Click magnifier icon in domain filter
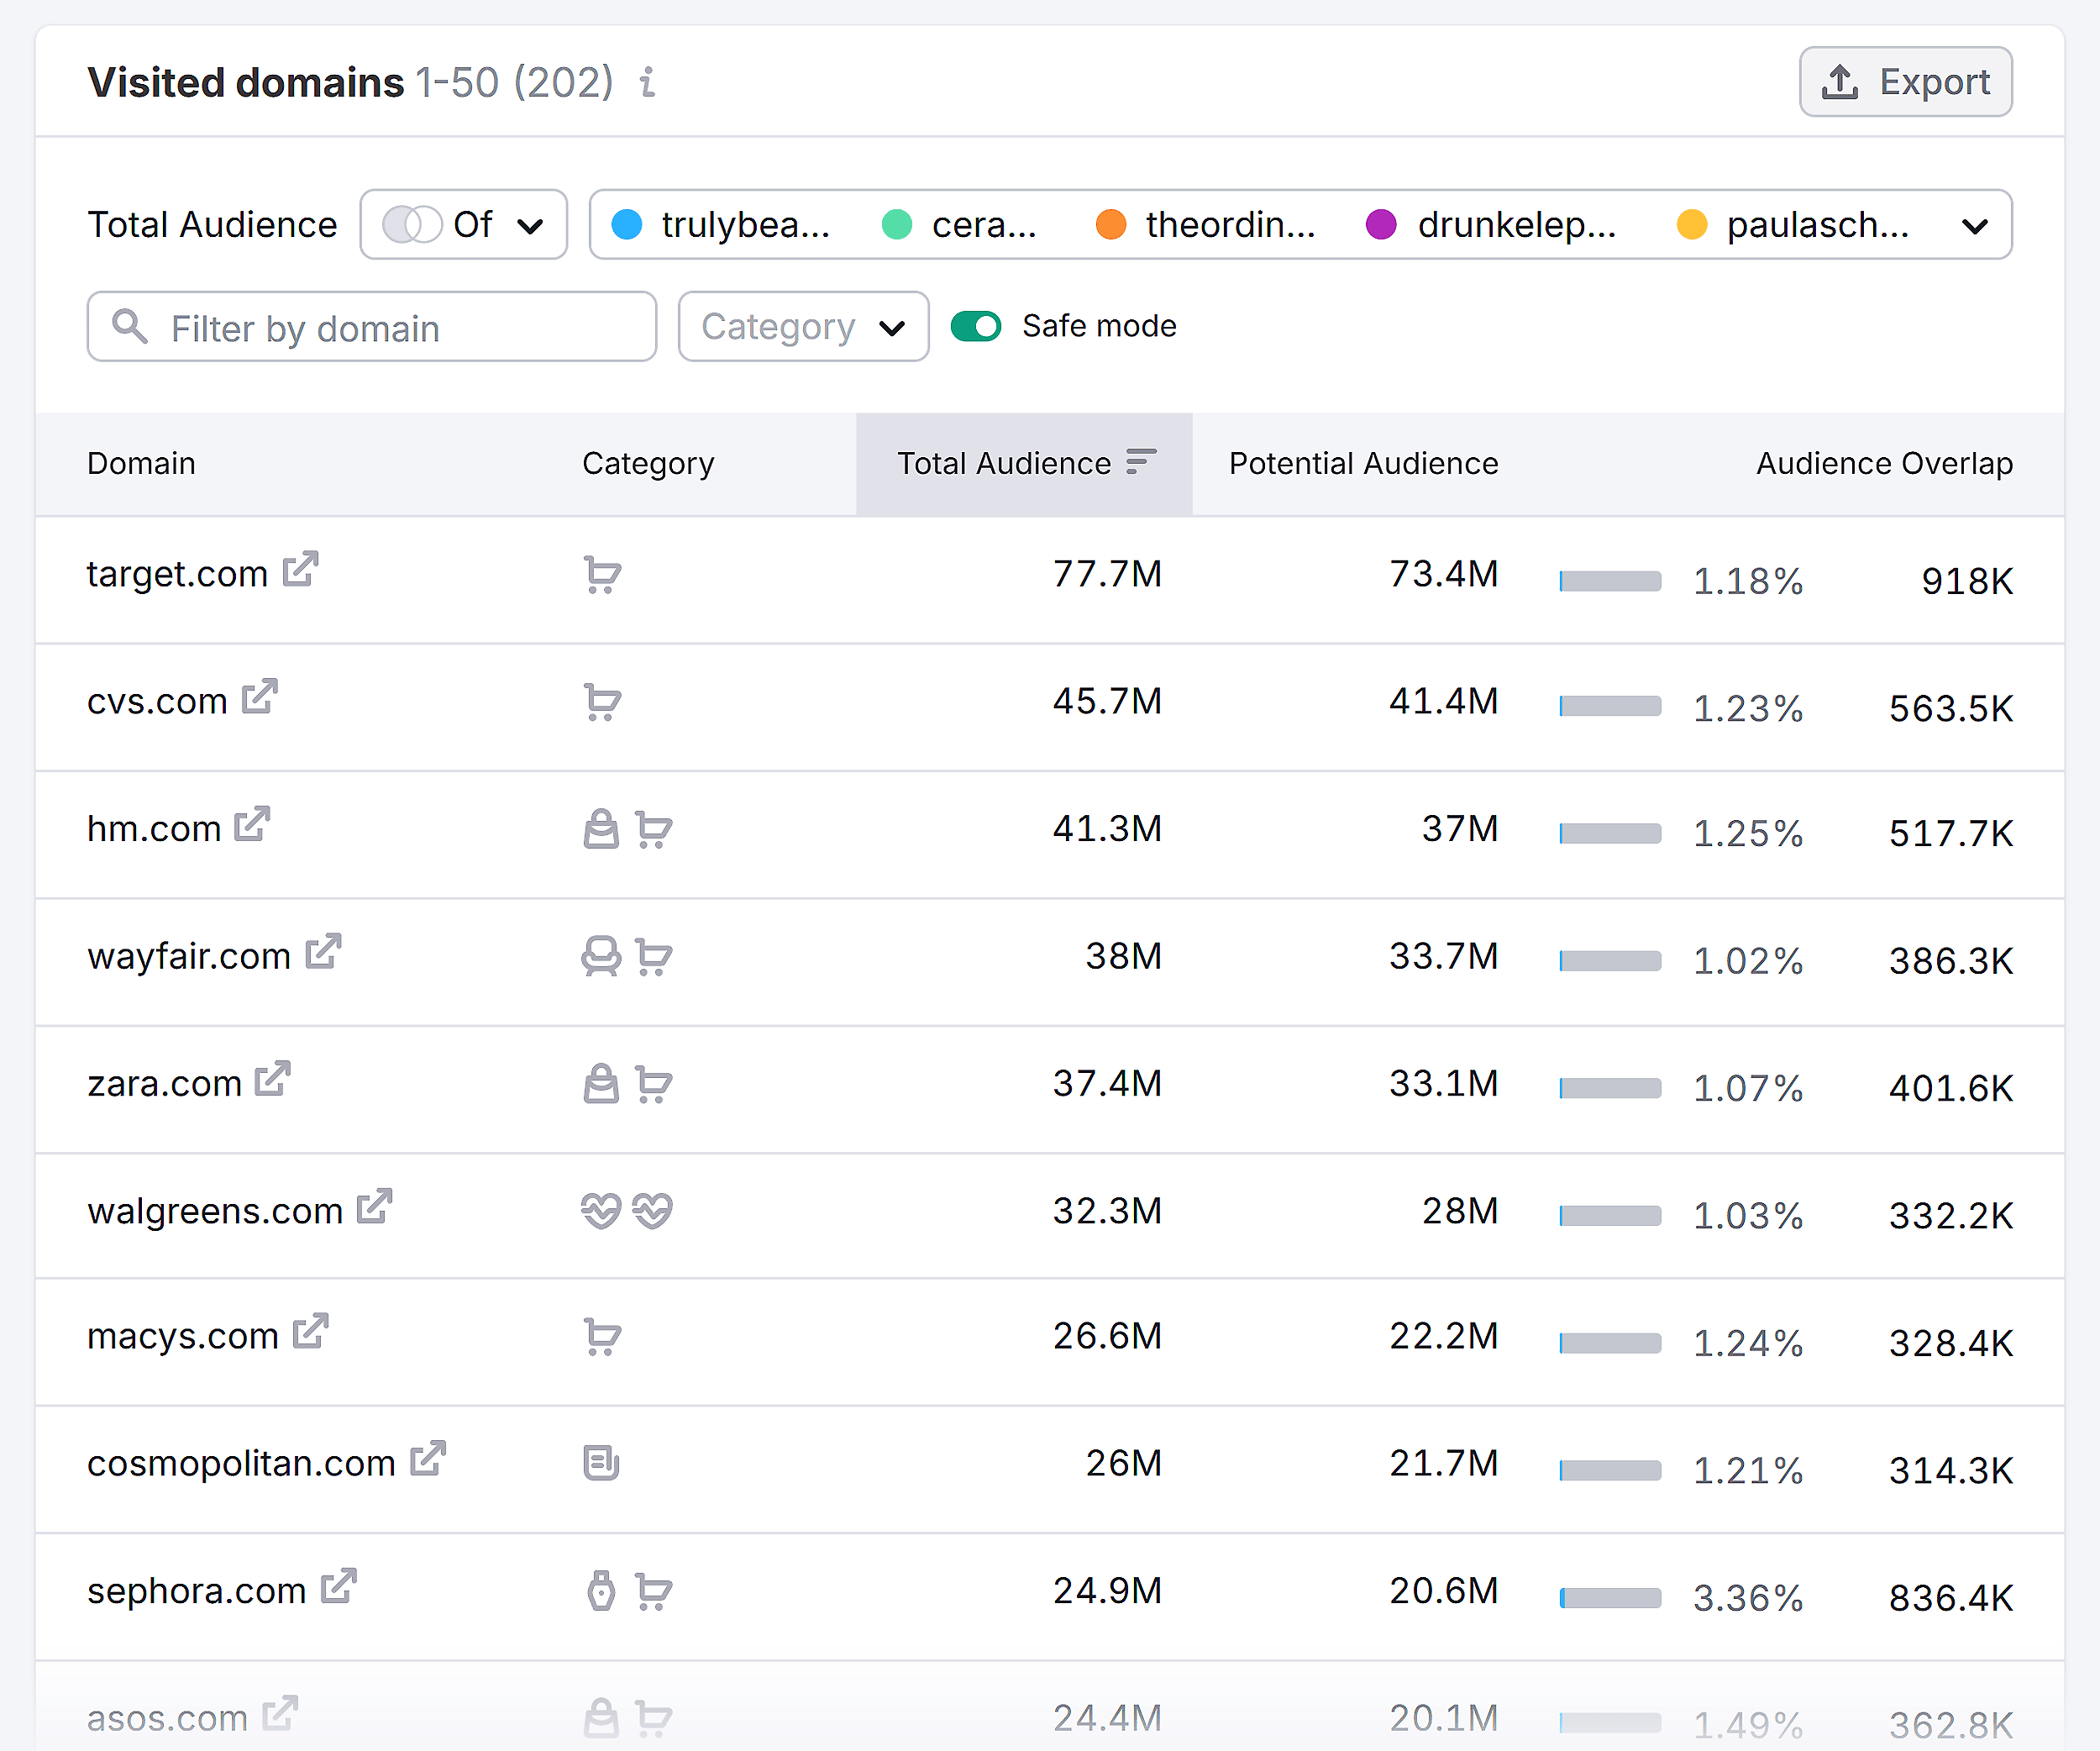This screenshot has height=1751, width=2100. (x=130, y=326)
